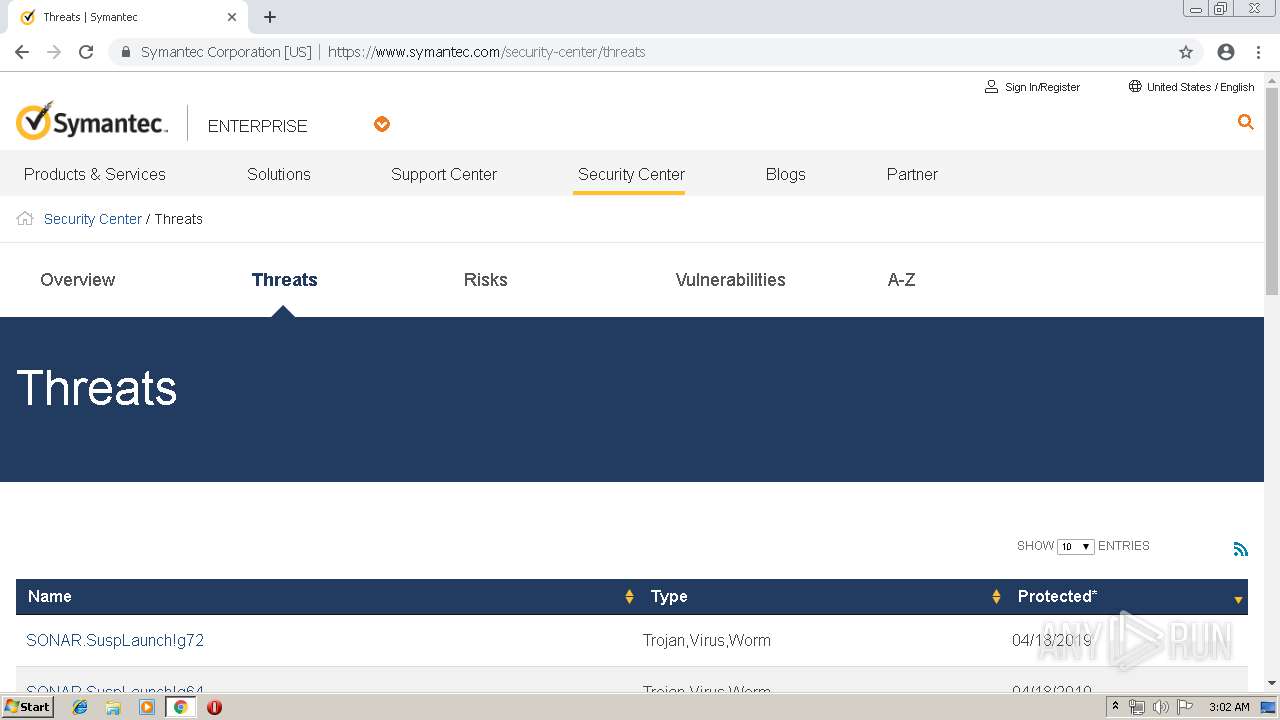Click the browser back arrow
The width and height of the screenshot is (1280, 720).
pyautogui.click(x=22, y=52)
